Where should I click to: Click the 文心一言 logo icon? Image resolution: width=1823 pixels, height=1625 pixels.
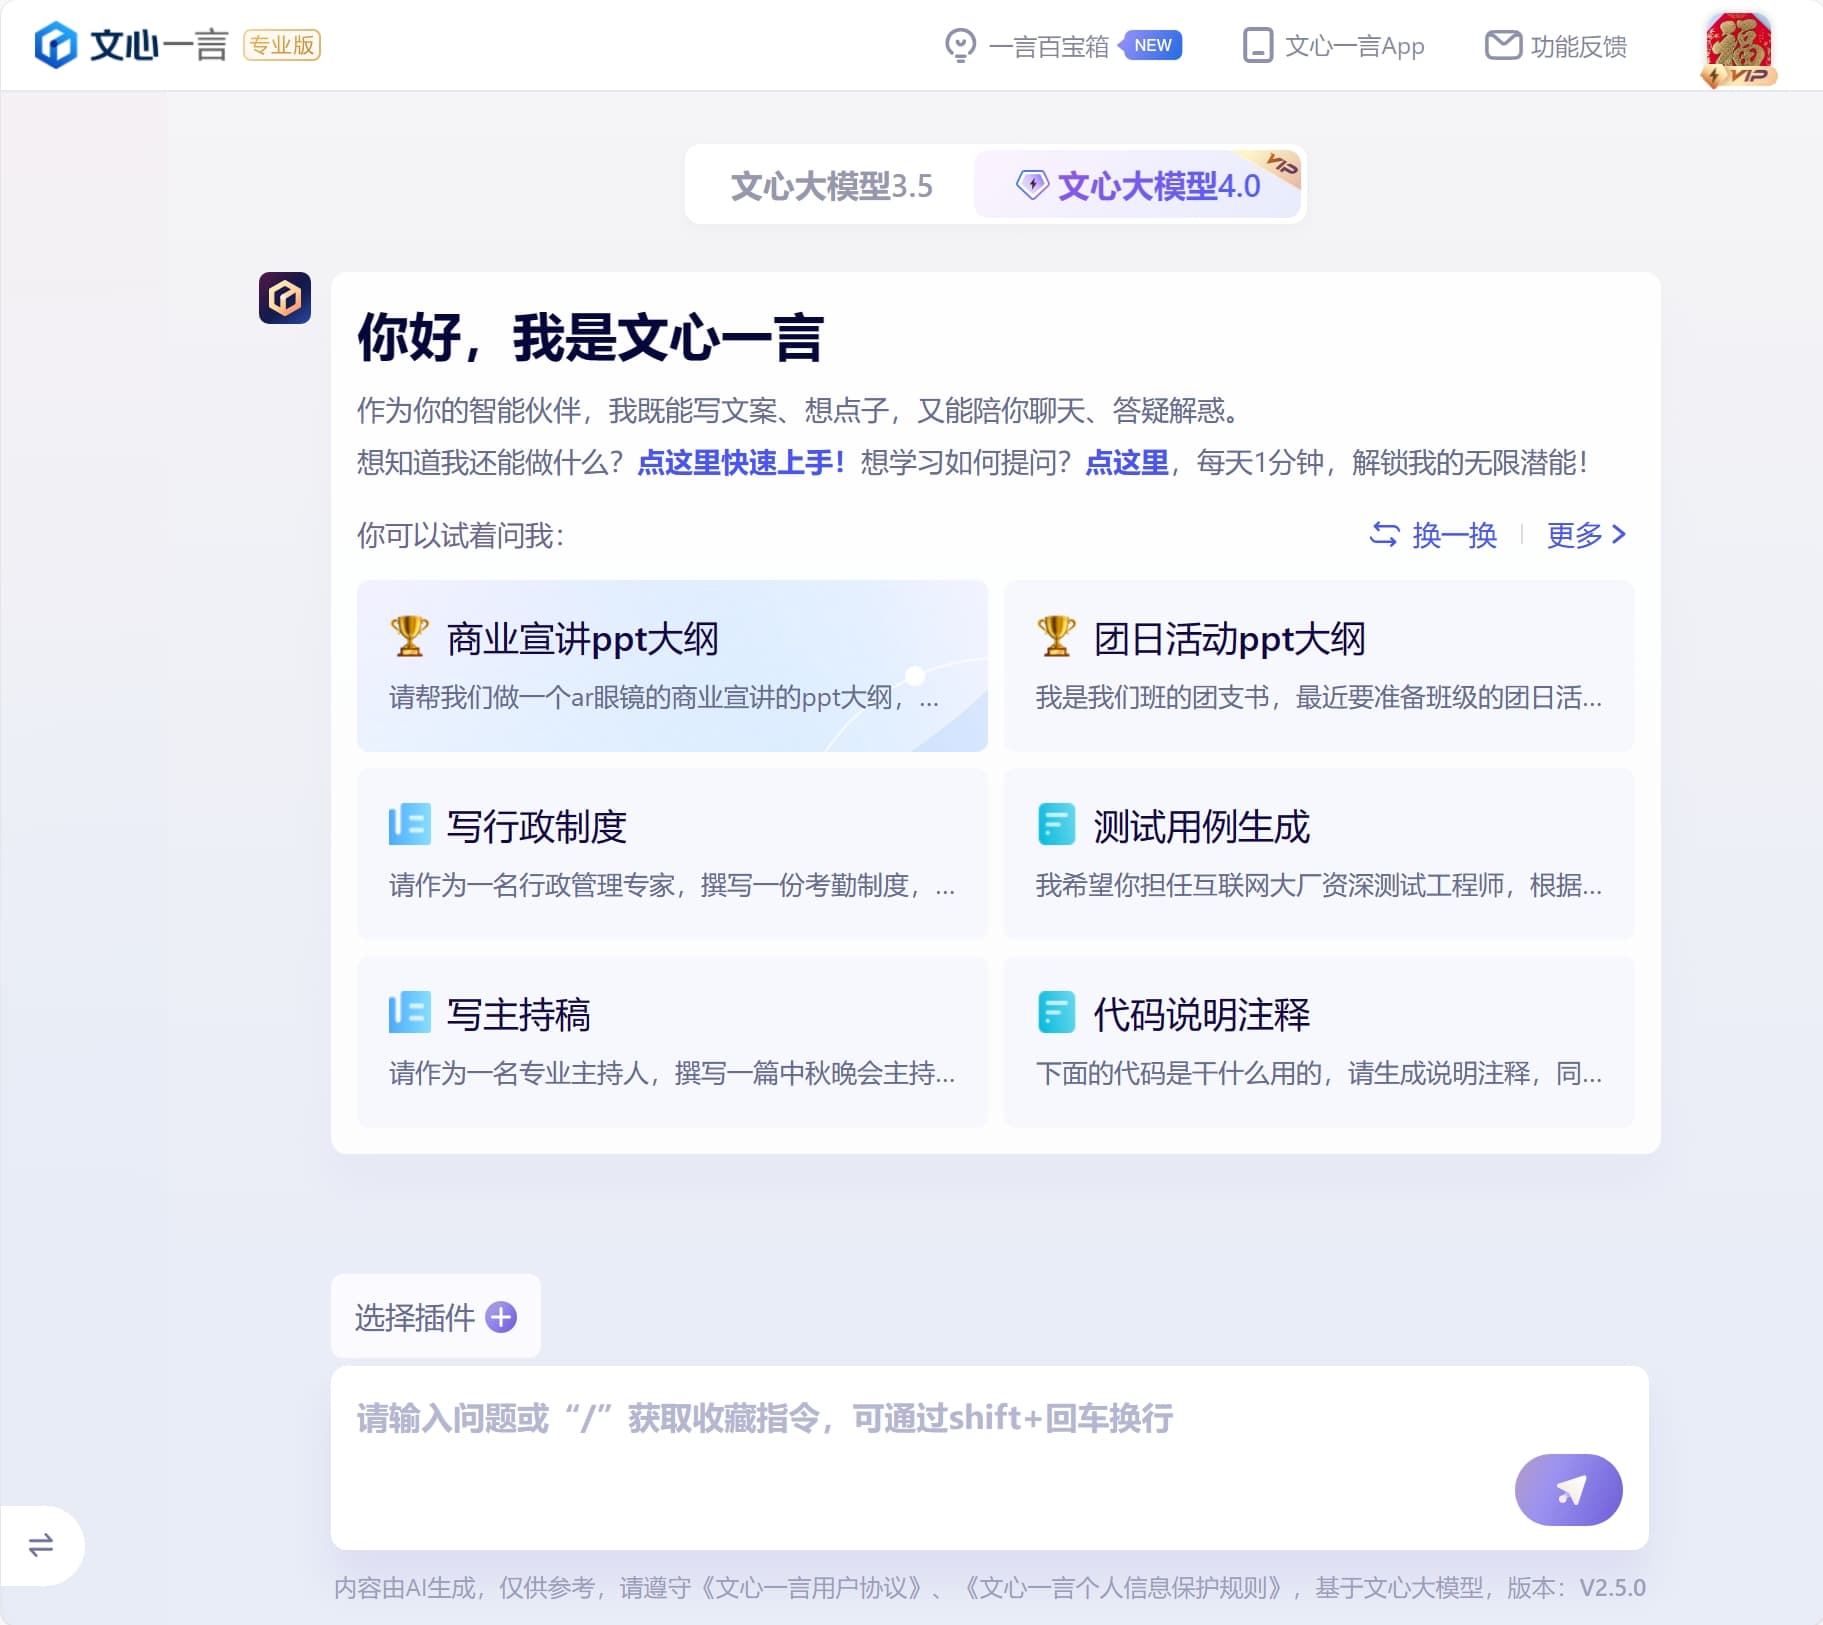[56, 45]
